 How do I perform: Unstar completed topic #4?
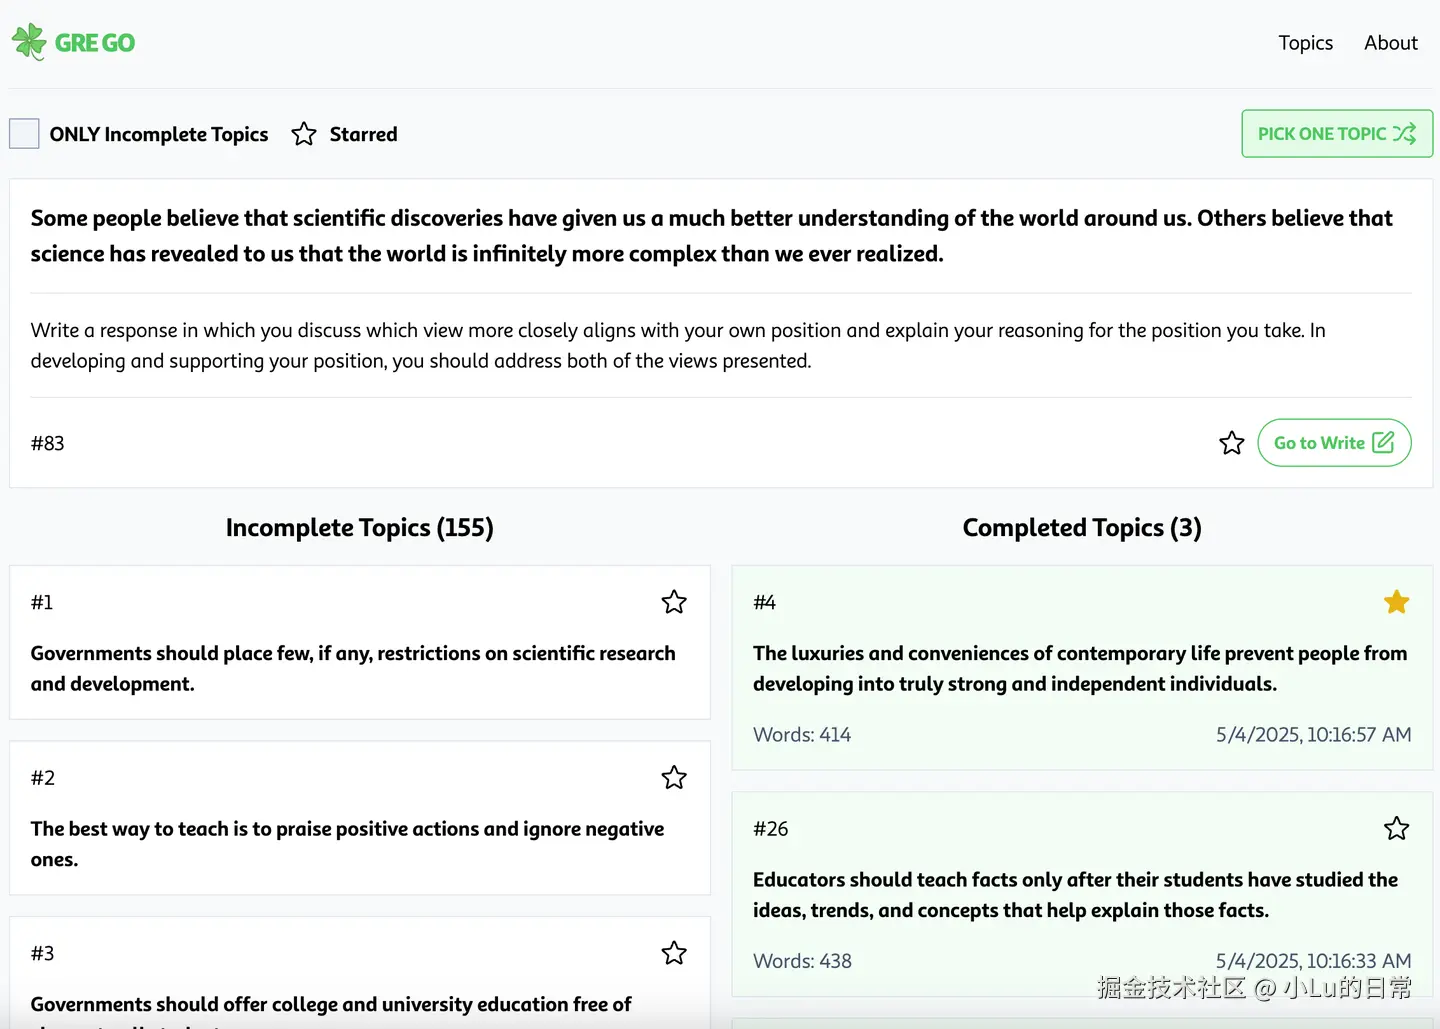coord(1396,602)
